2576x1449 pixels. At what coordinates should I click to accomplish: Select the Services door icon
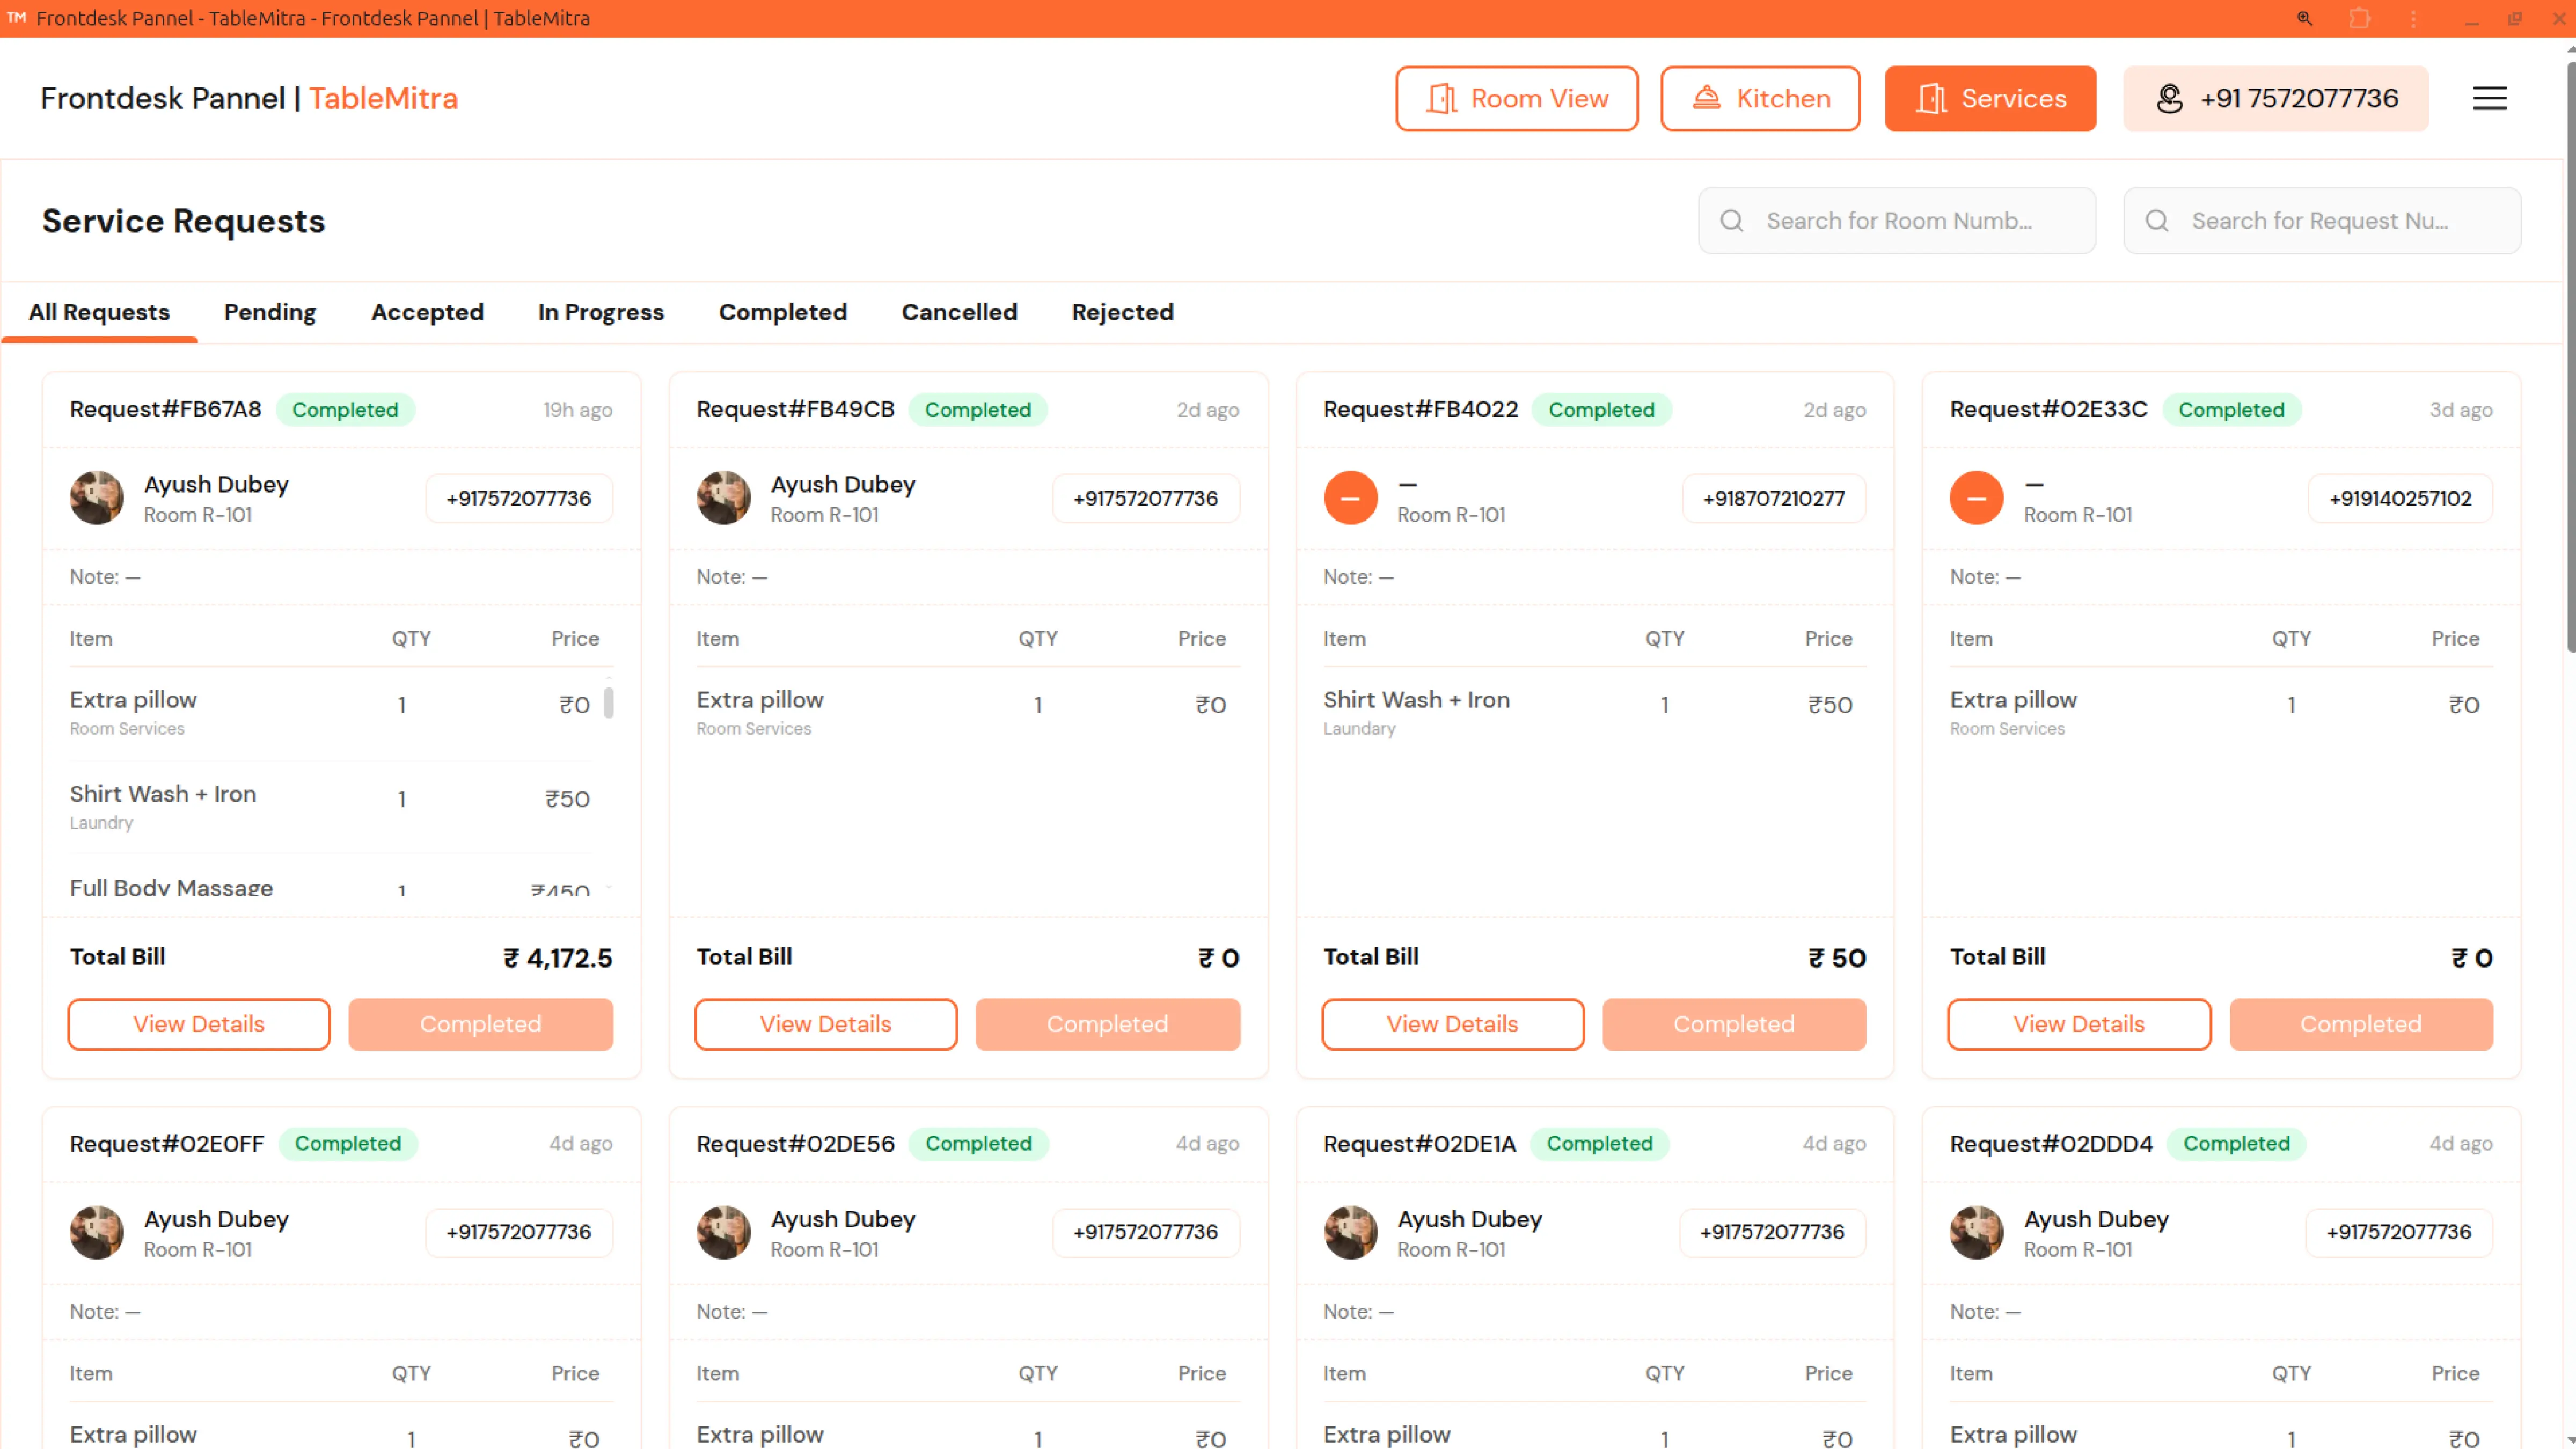pyautogui.click(x=1934, y=98)
